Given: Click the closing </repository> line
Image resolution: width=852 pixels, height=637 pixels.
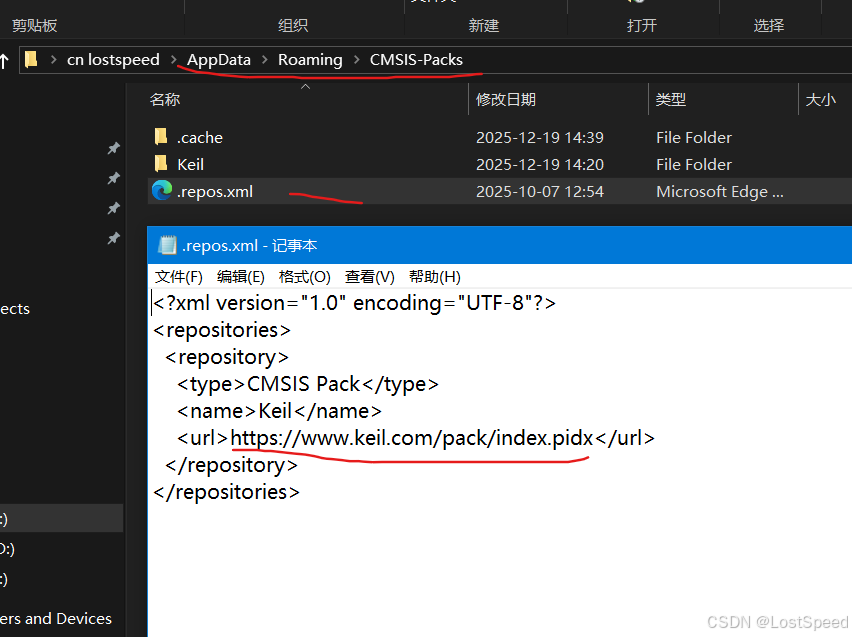Looking at the screenshot, I should 231,465.
